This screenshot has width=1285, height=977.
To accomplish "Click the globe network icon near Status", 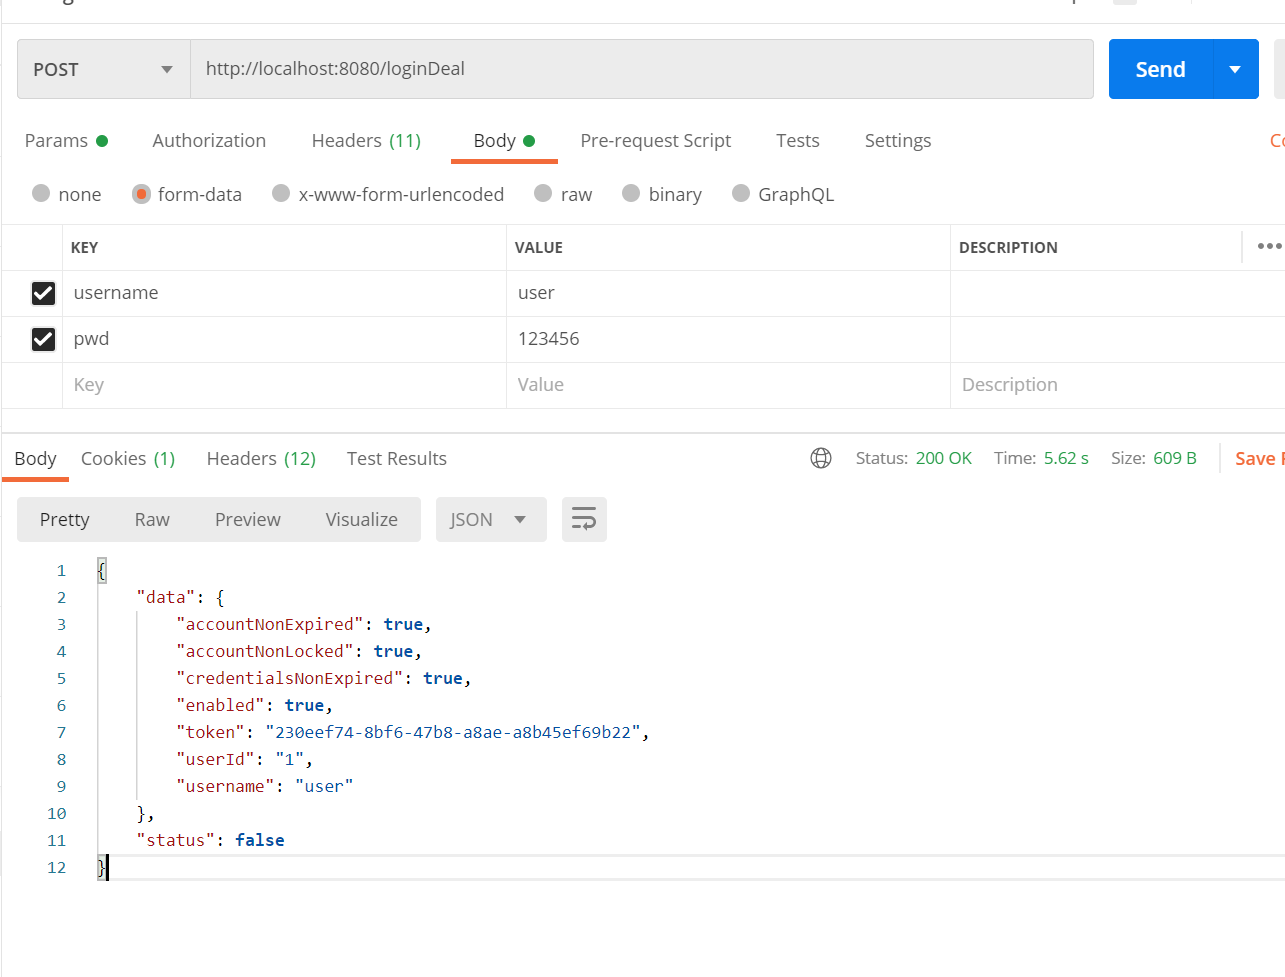I will (x=821, y=458).
